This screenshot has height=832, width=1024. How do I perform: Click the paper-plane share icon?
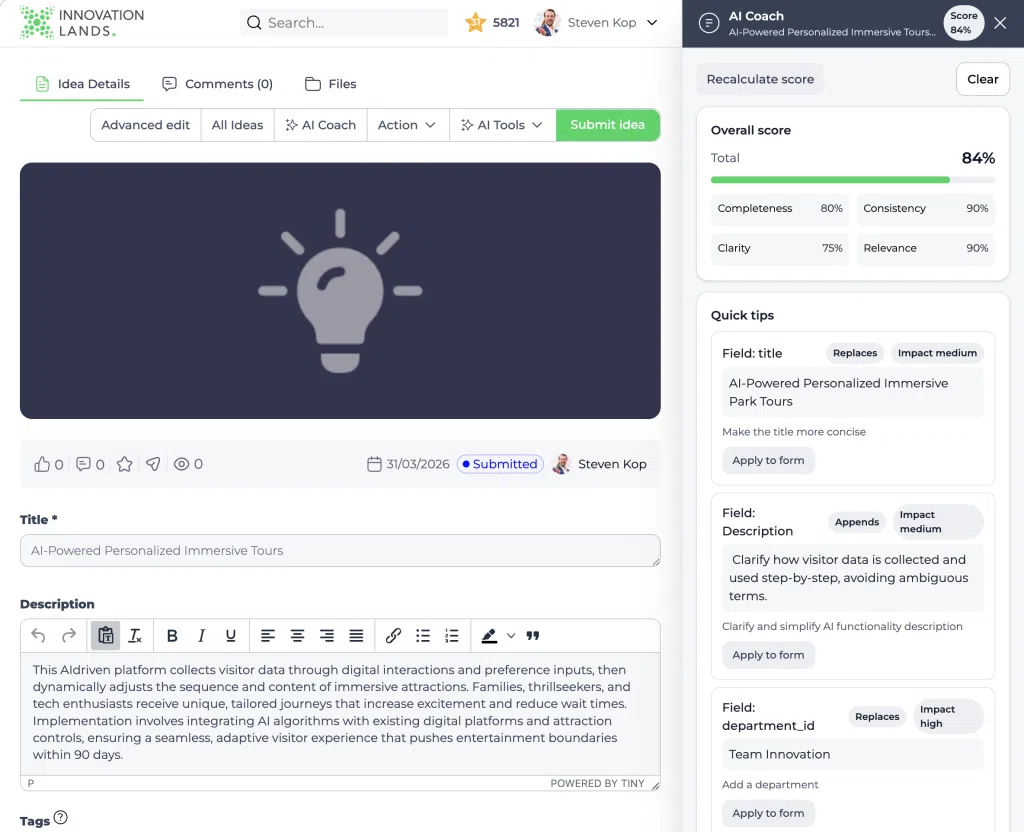click(x=153, y=464)
